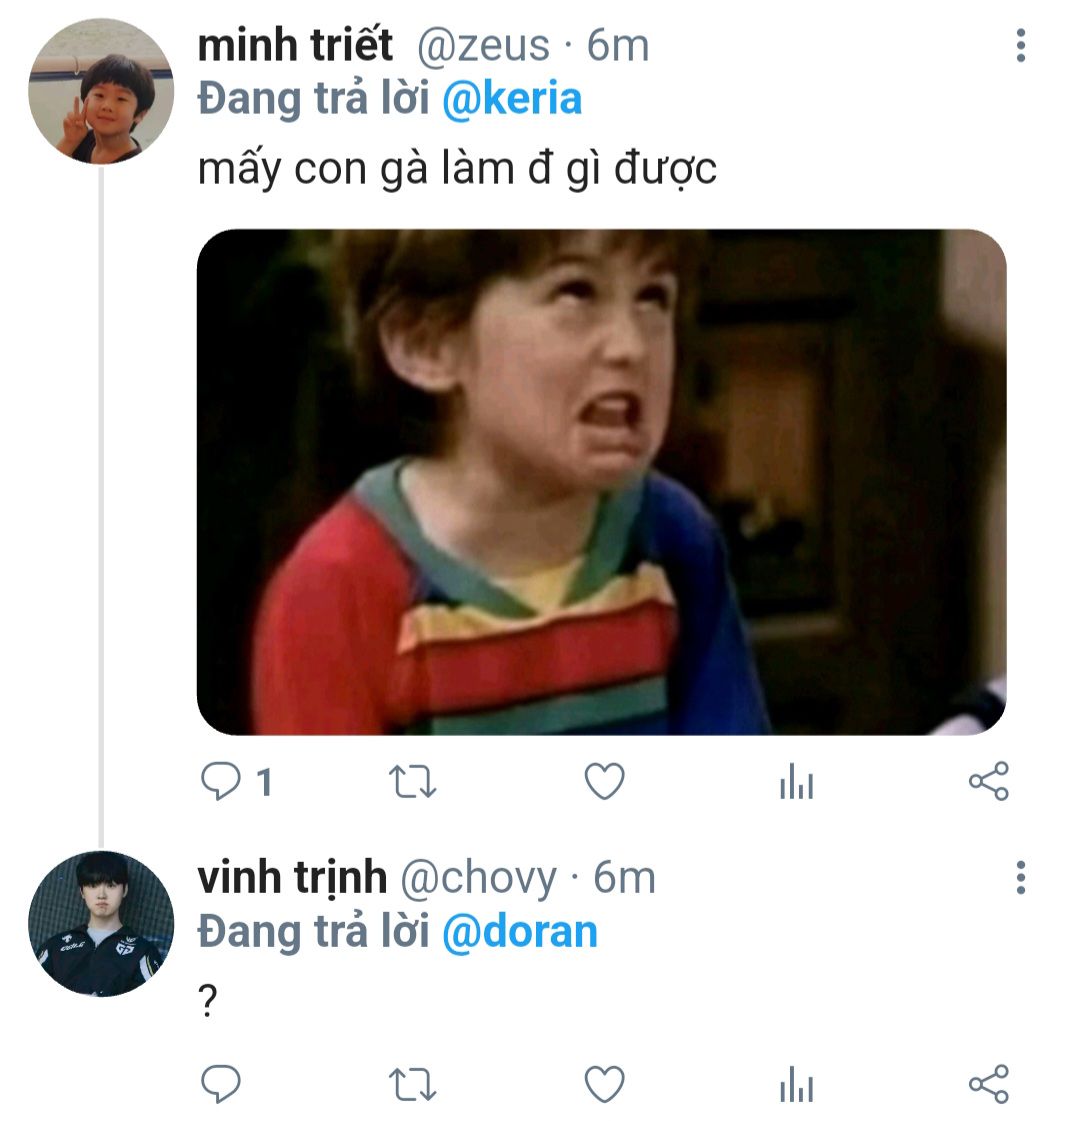Open the tweet text about "mấy con gà"
This screenshot has height=1121, width=1080.
[457, 169]
